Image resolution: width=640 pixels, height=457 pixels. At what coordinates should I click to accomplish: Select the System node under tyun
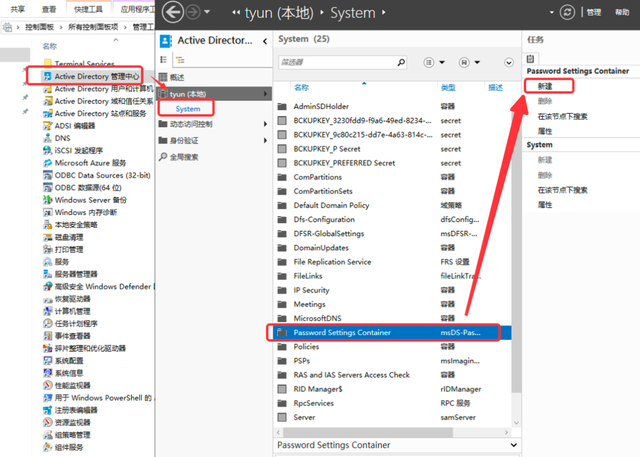[188, 109]
